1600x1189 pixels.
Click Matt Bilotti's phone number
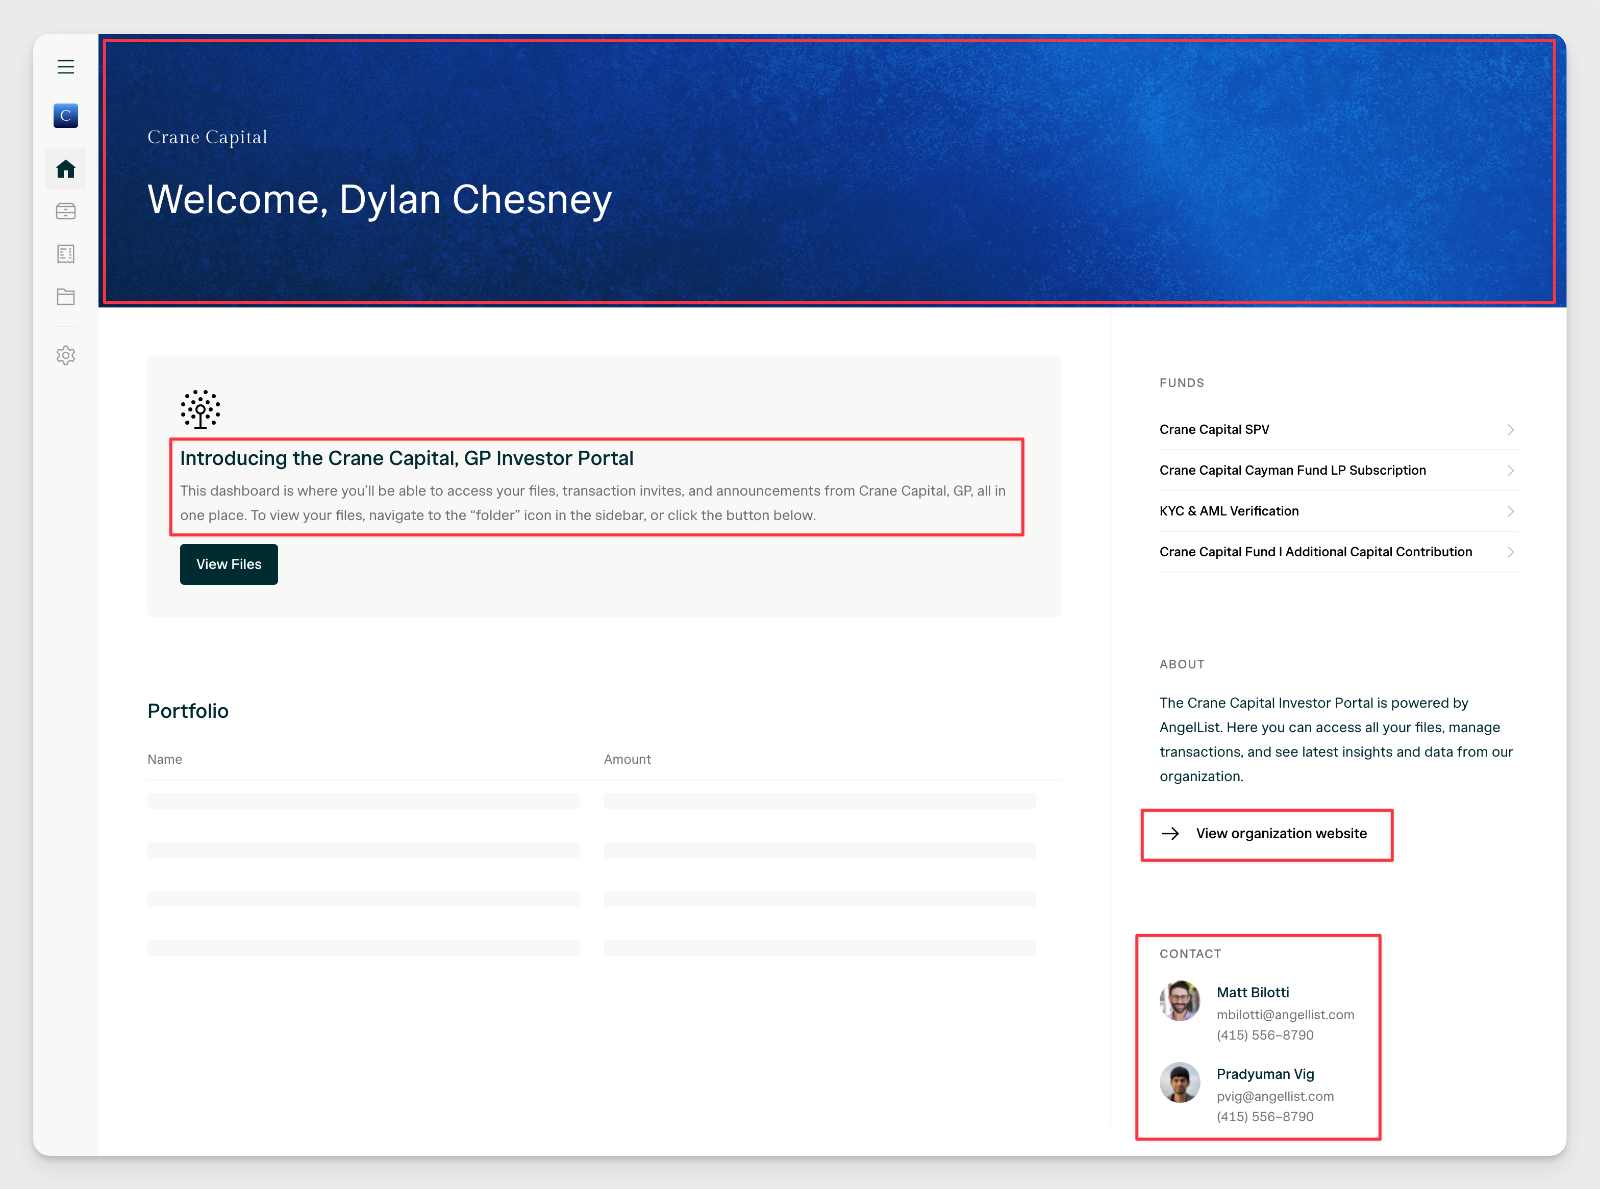tap(1265, 1035)
